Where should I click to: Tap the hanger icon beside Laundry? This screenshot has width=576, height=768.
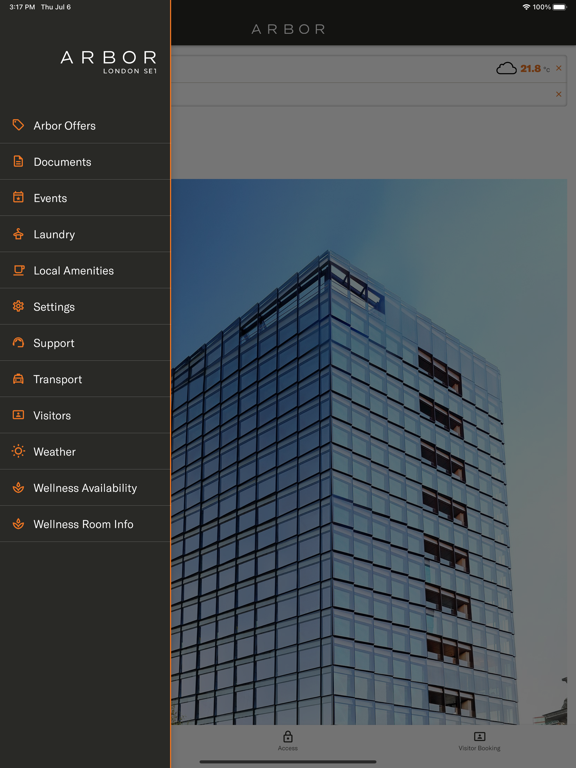point(18,234)
